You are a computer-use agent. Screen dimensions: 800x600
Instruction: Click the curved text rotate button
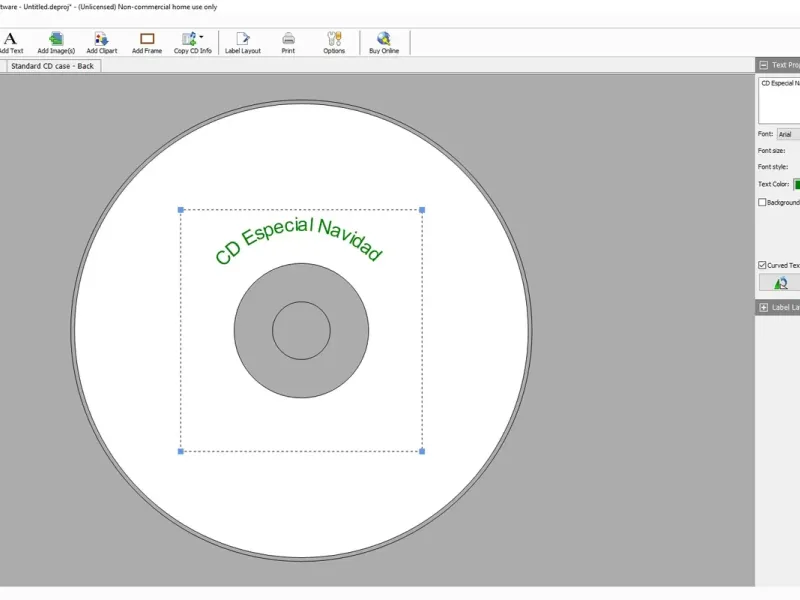[x=780, y=283]
